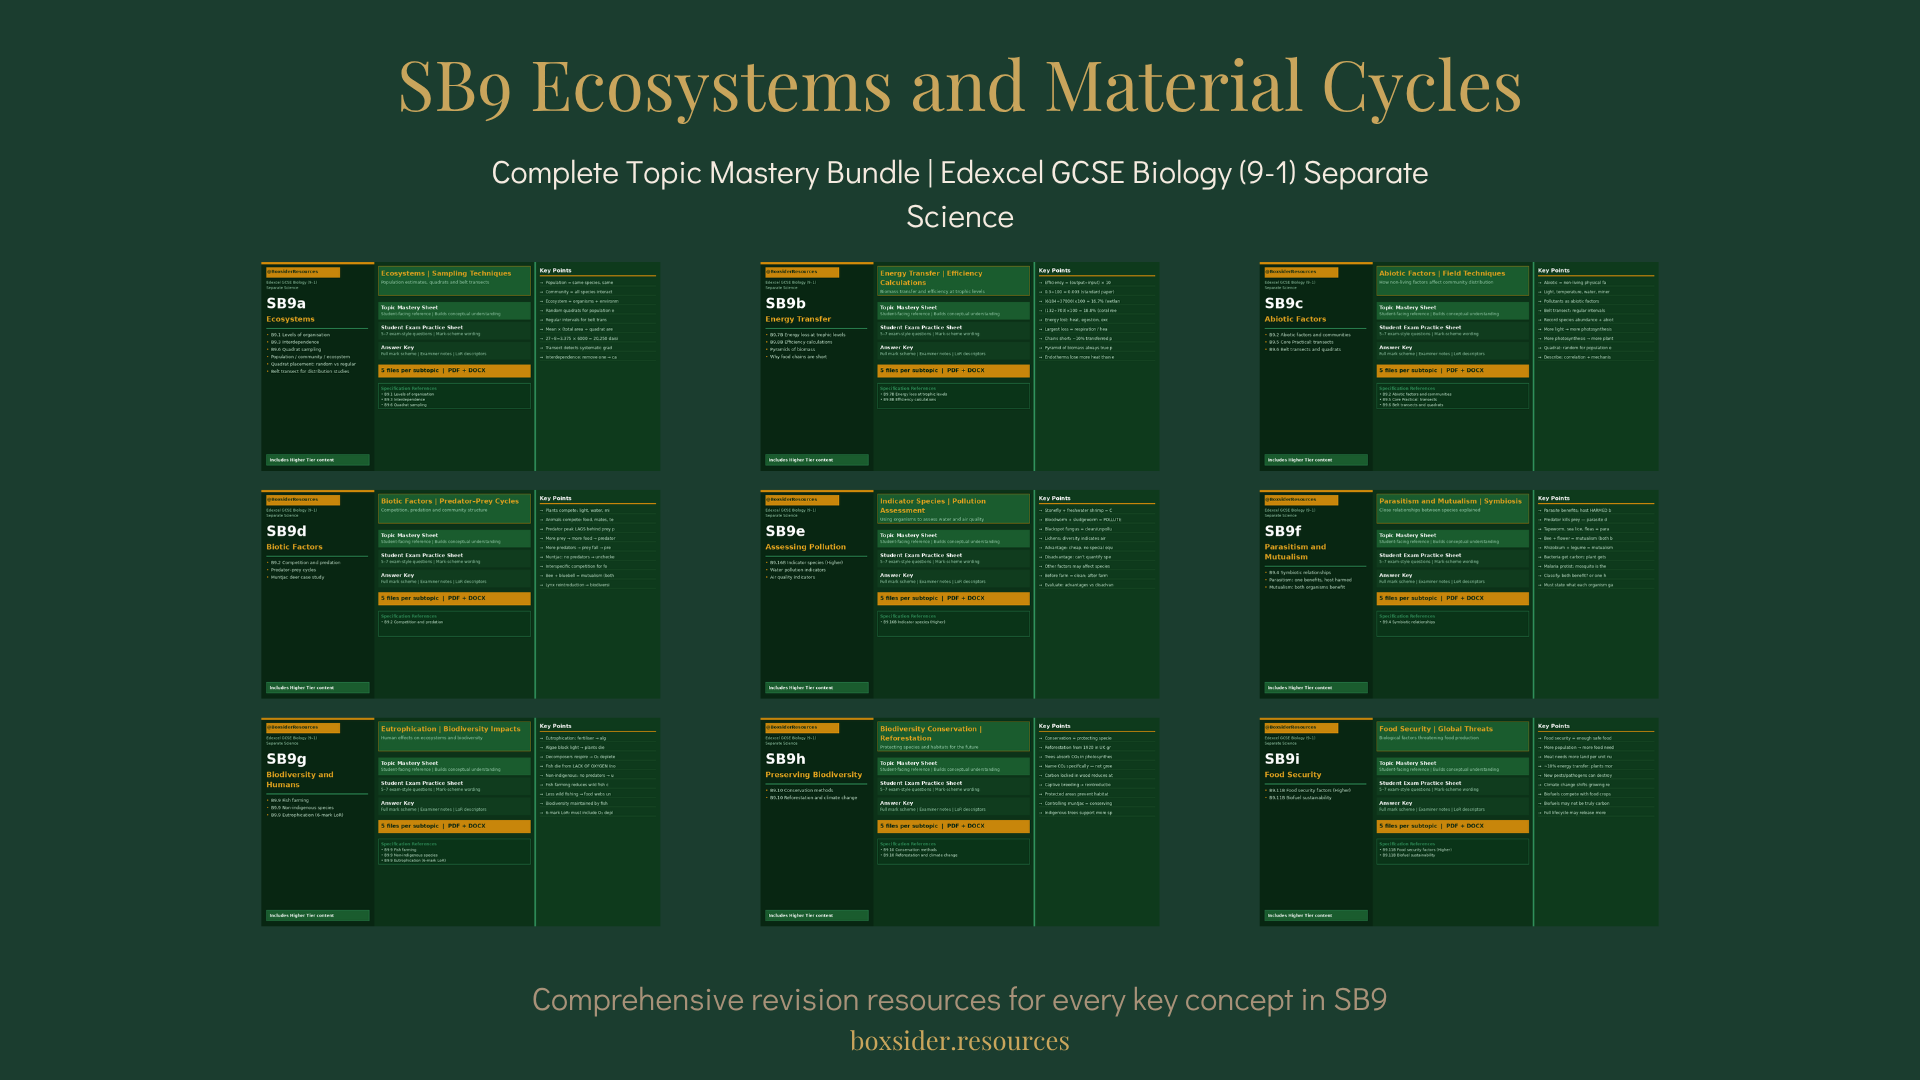Click 'Air quality indicators' bullet in SB9e
The height and width of the screenshot is (1080, 1920).
pyautogui.click(x=792, y=577)
